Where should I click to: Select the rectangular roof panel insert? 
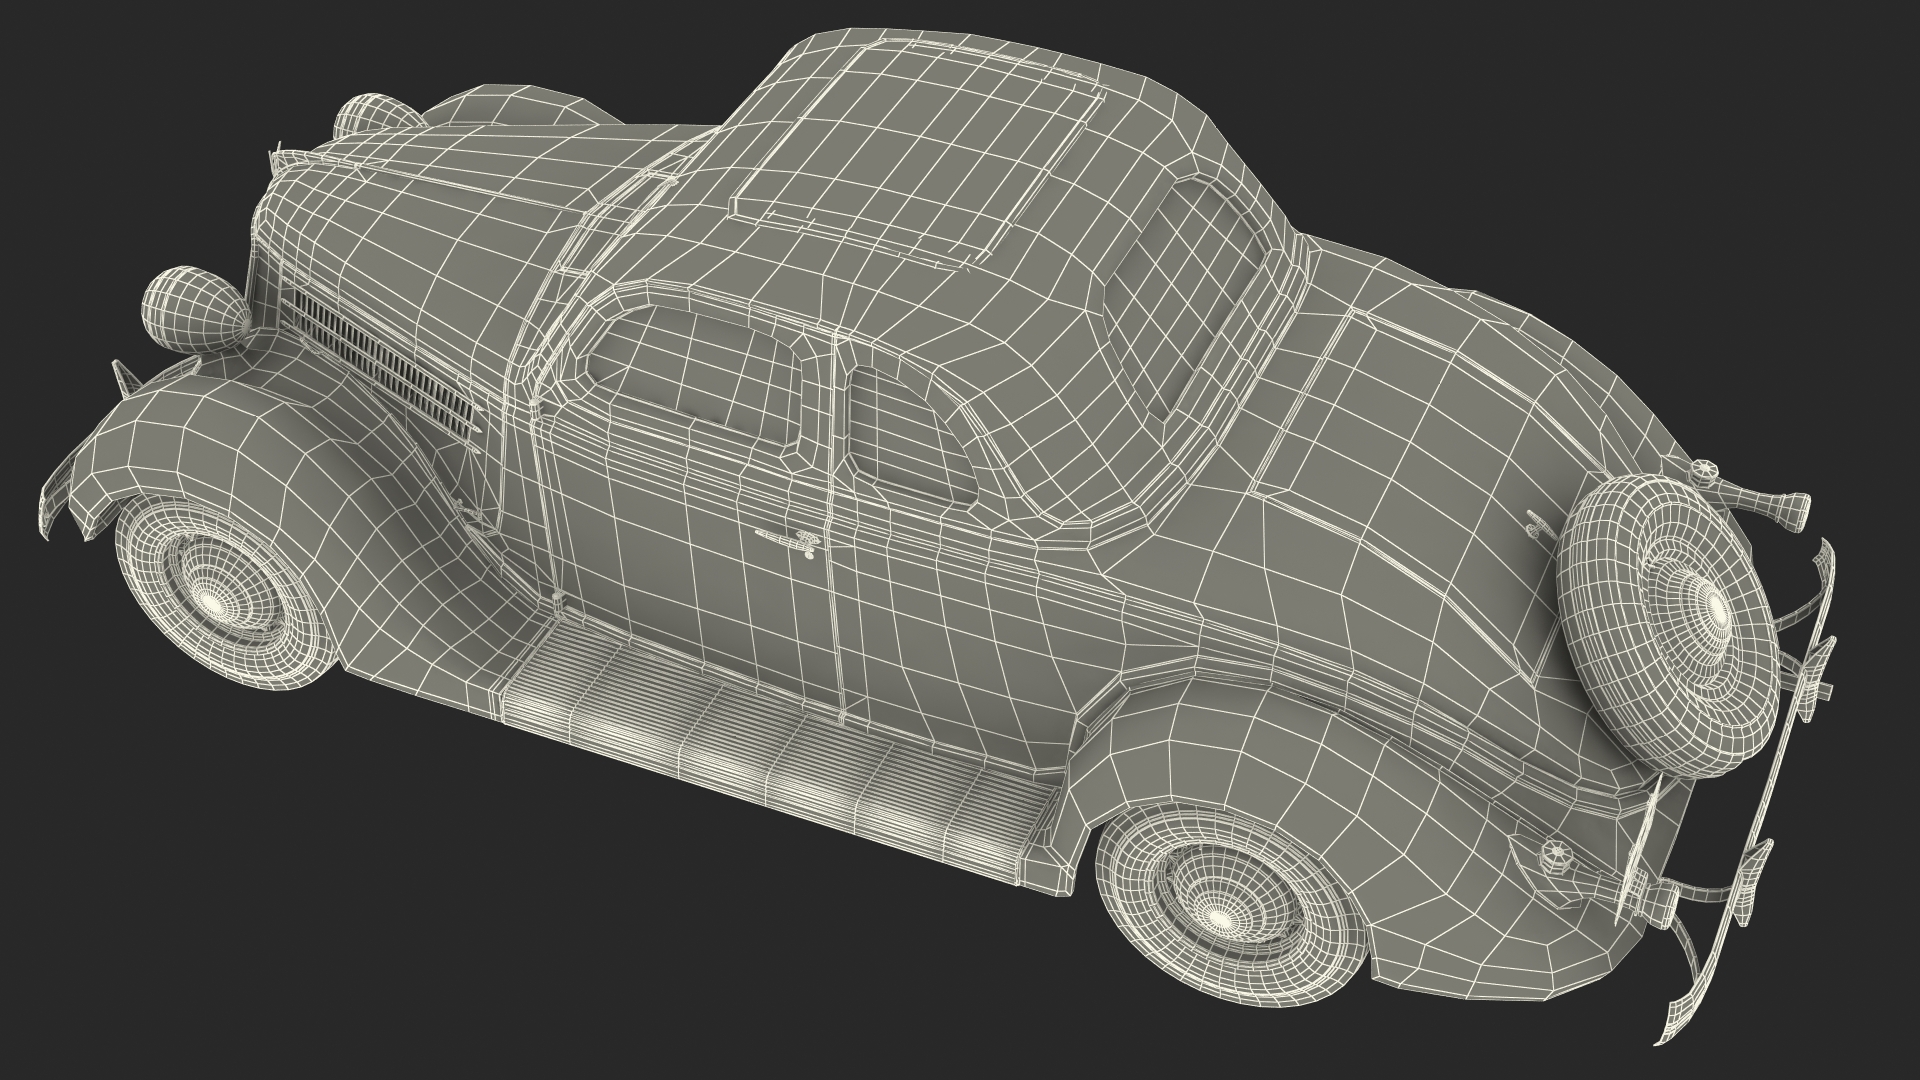pyautogui.click(x=920, y=150)
